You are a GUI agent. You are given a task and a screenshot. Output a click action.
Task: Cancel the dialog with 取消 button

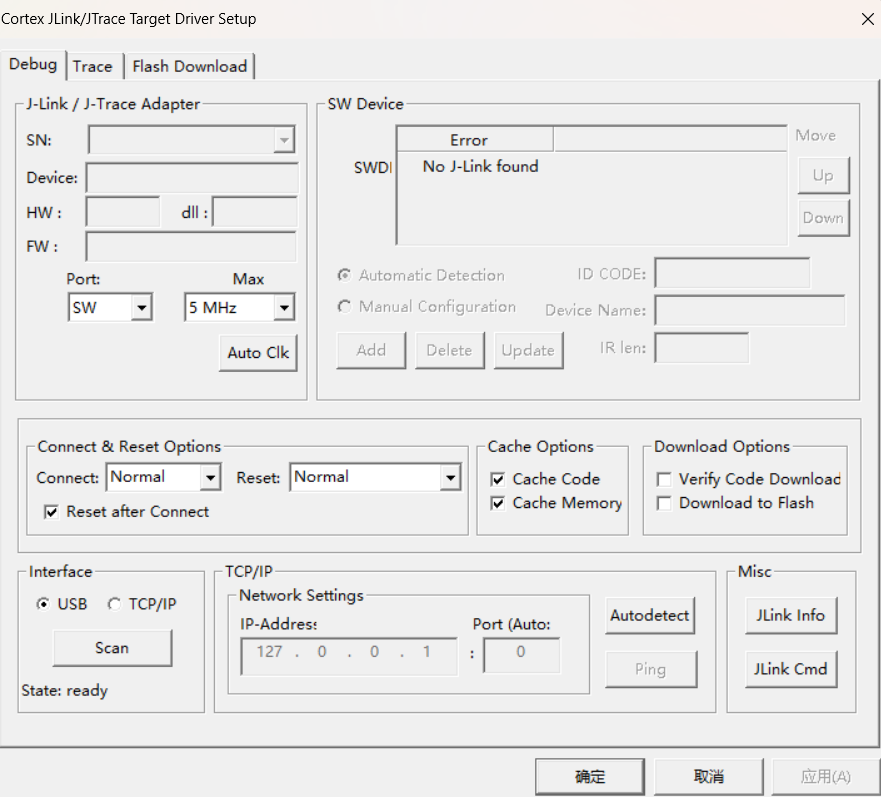[709, 777]
